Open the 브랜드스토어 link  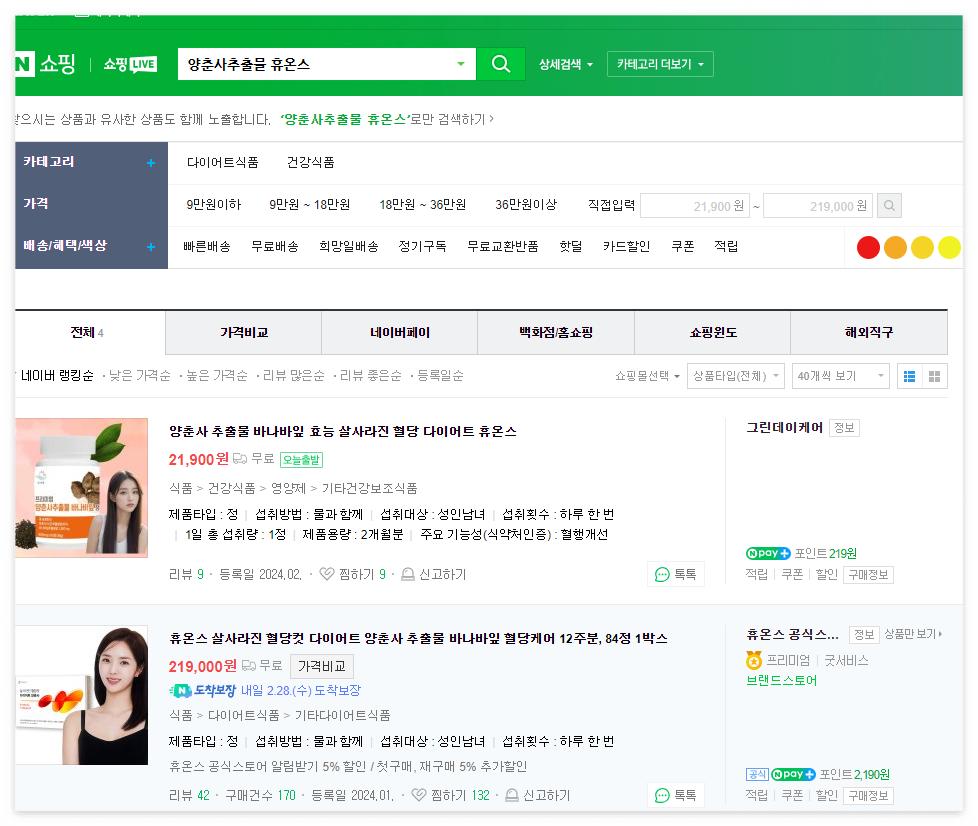pos(782,681)
